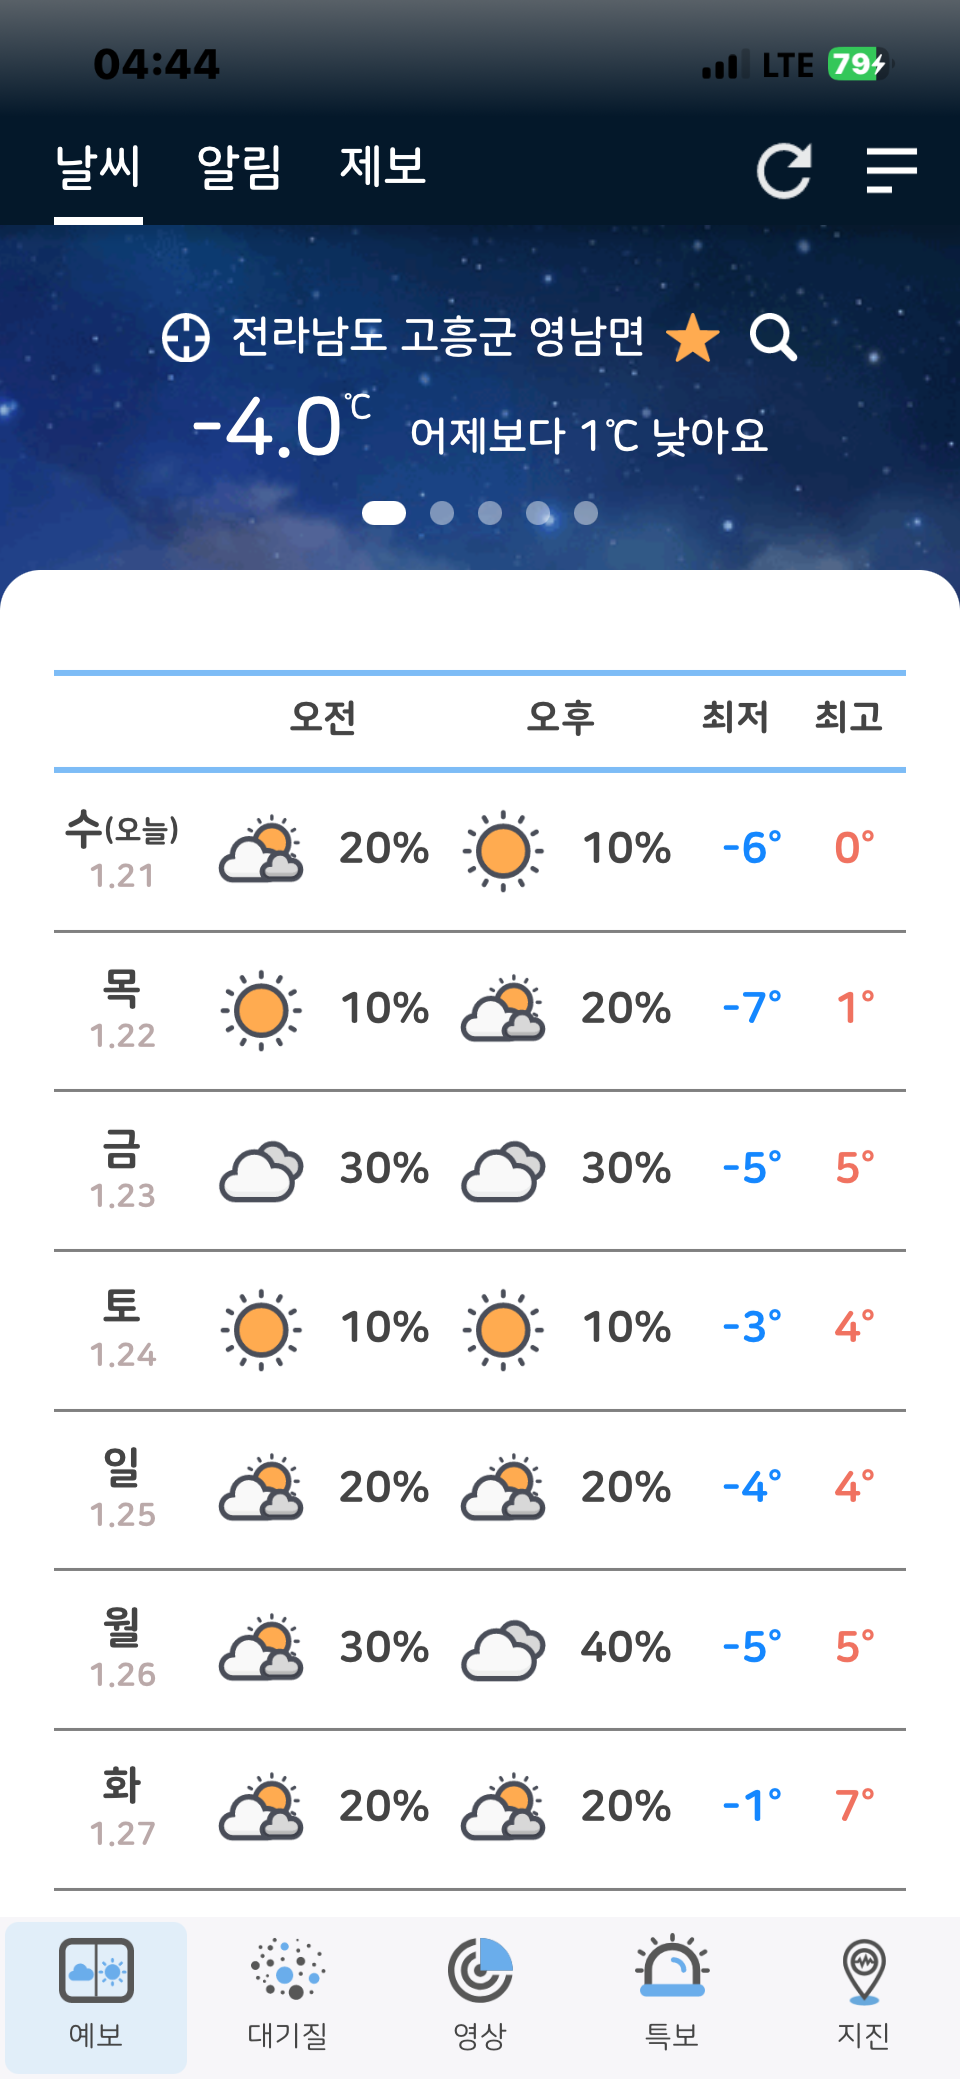Tap Friday morning cloudy weather icon
The image size is (960, 2079).
[261, 1170]
